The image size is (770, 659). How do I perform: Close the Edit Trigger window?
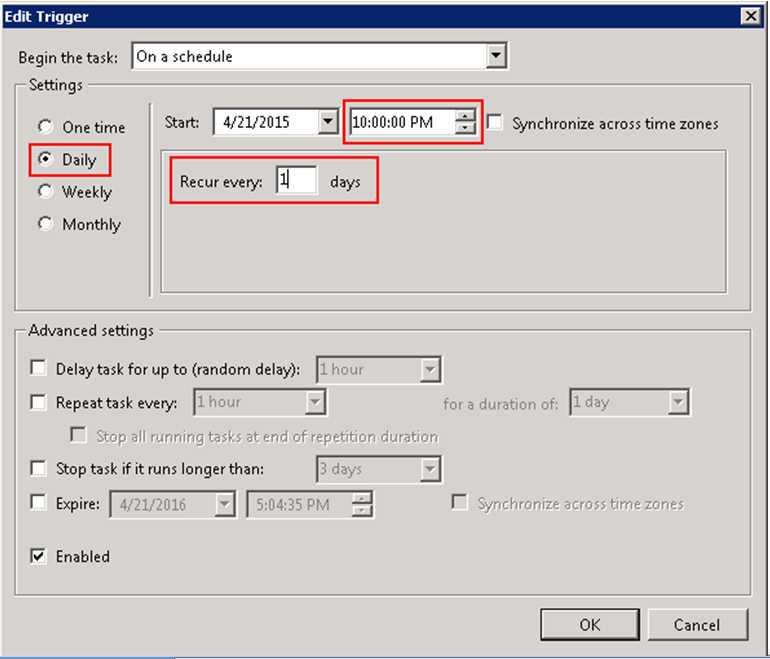tap(751, 16)
